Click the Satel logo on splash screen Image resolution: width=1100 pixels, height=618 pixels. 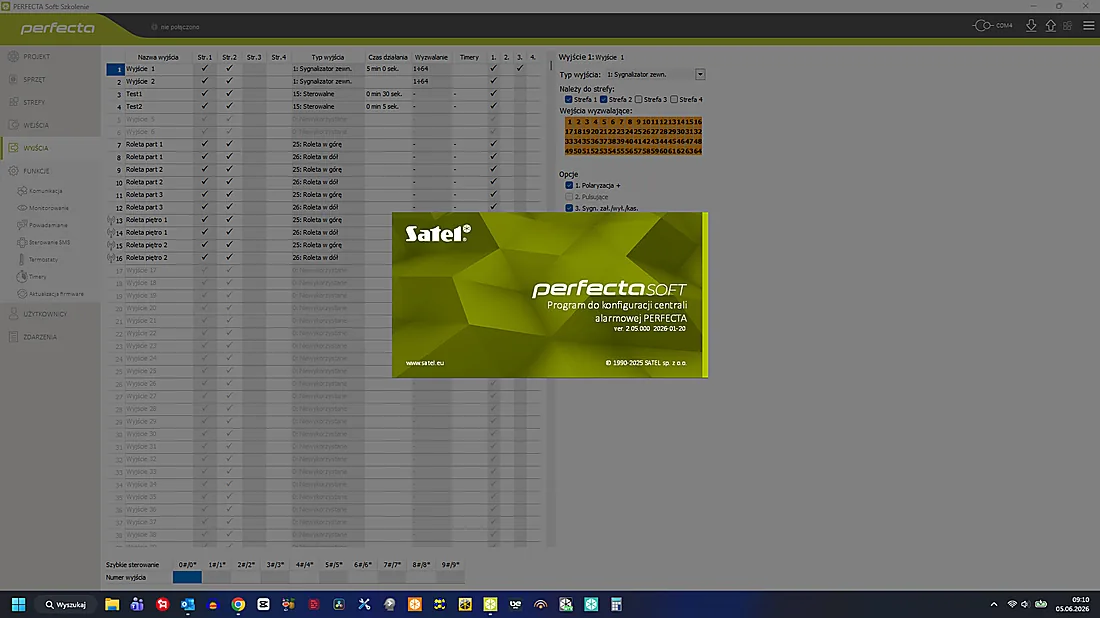point(438,234)
